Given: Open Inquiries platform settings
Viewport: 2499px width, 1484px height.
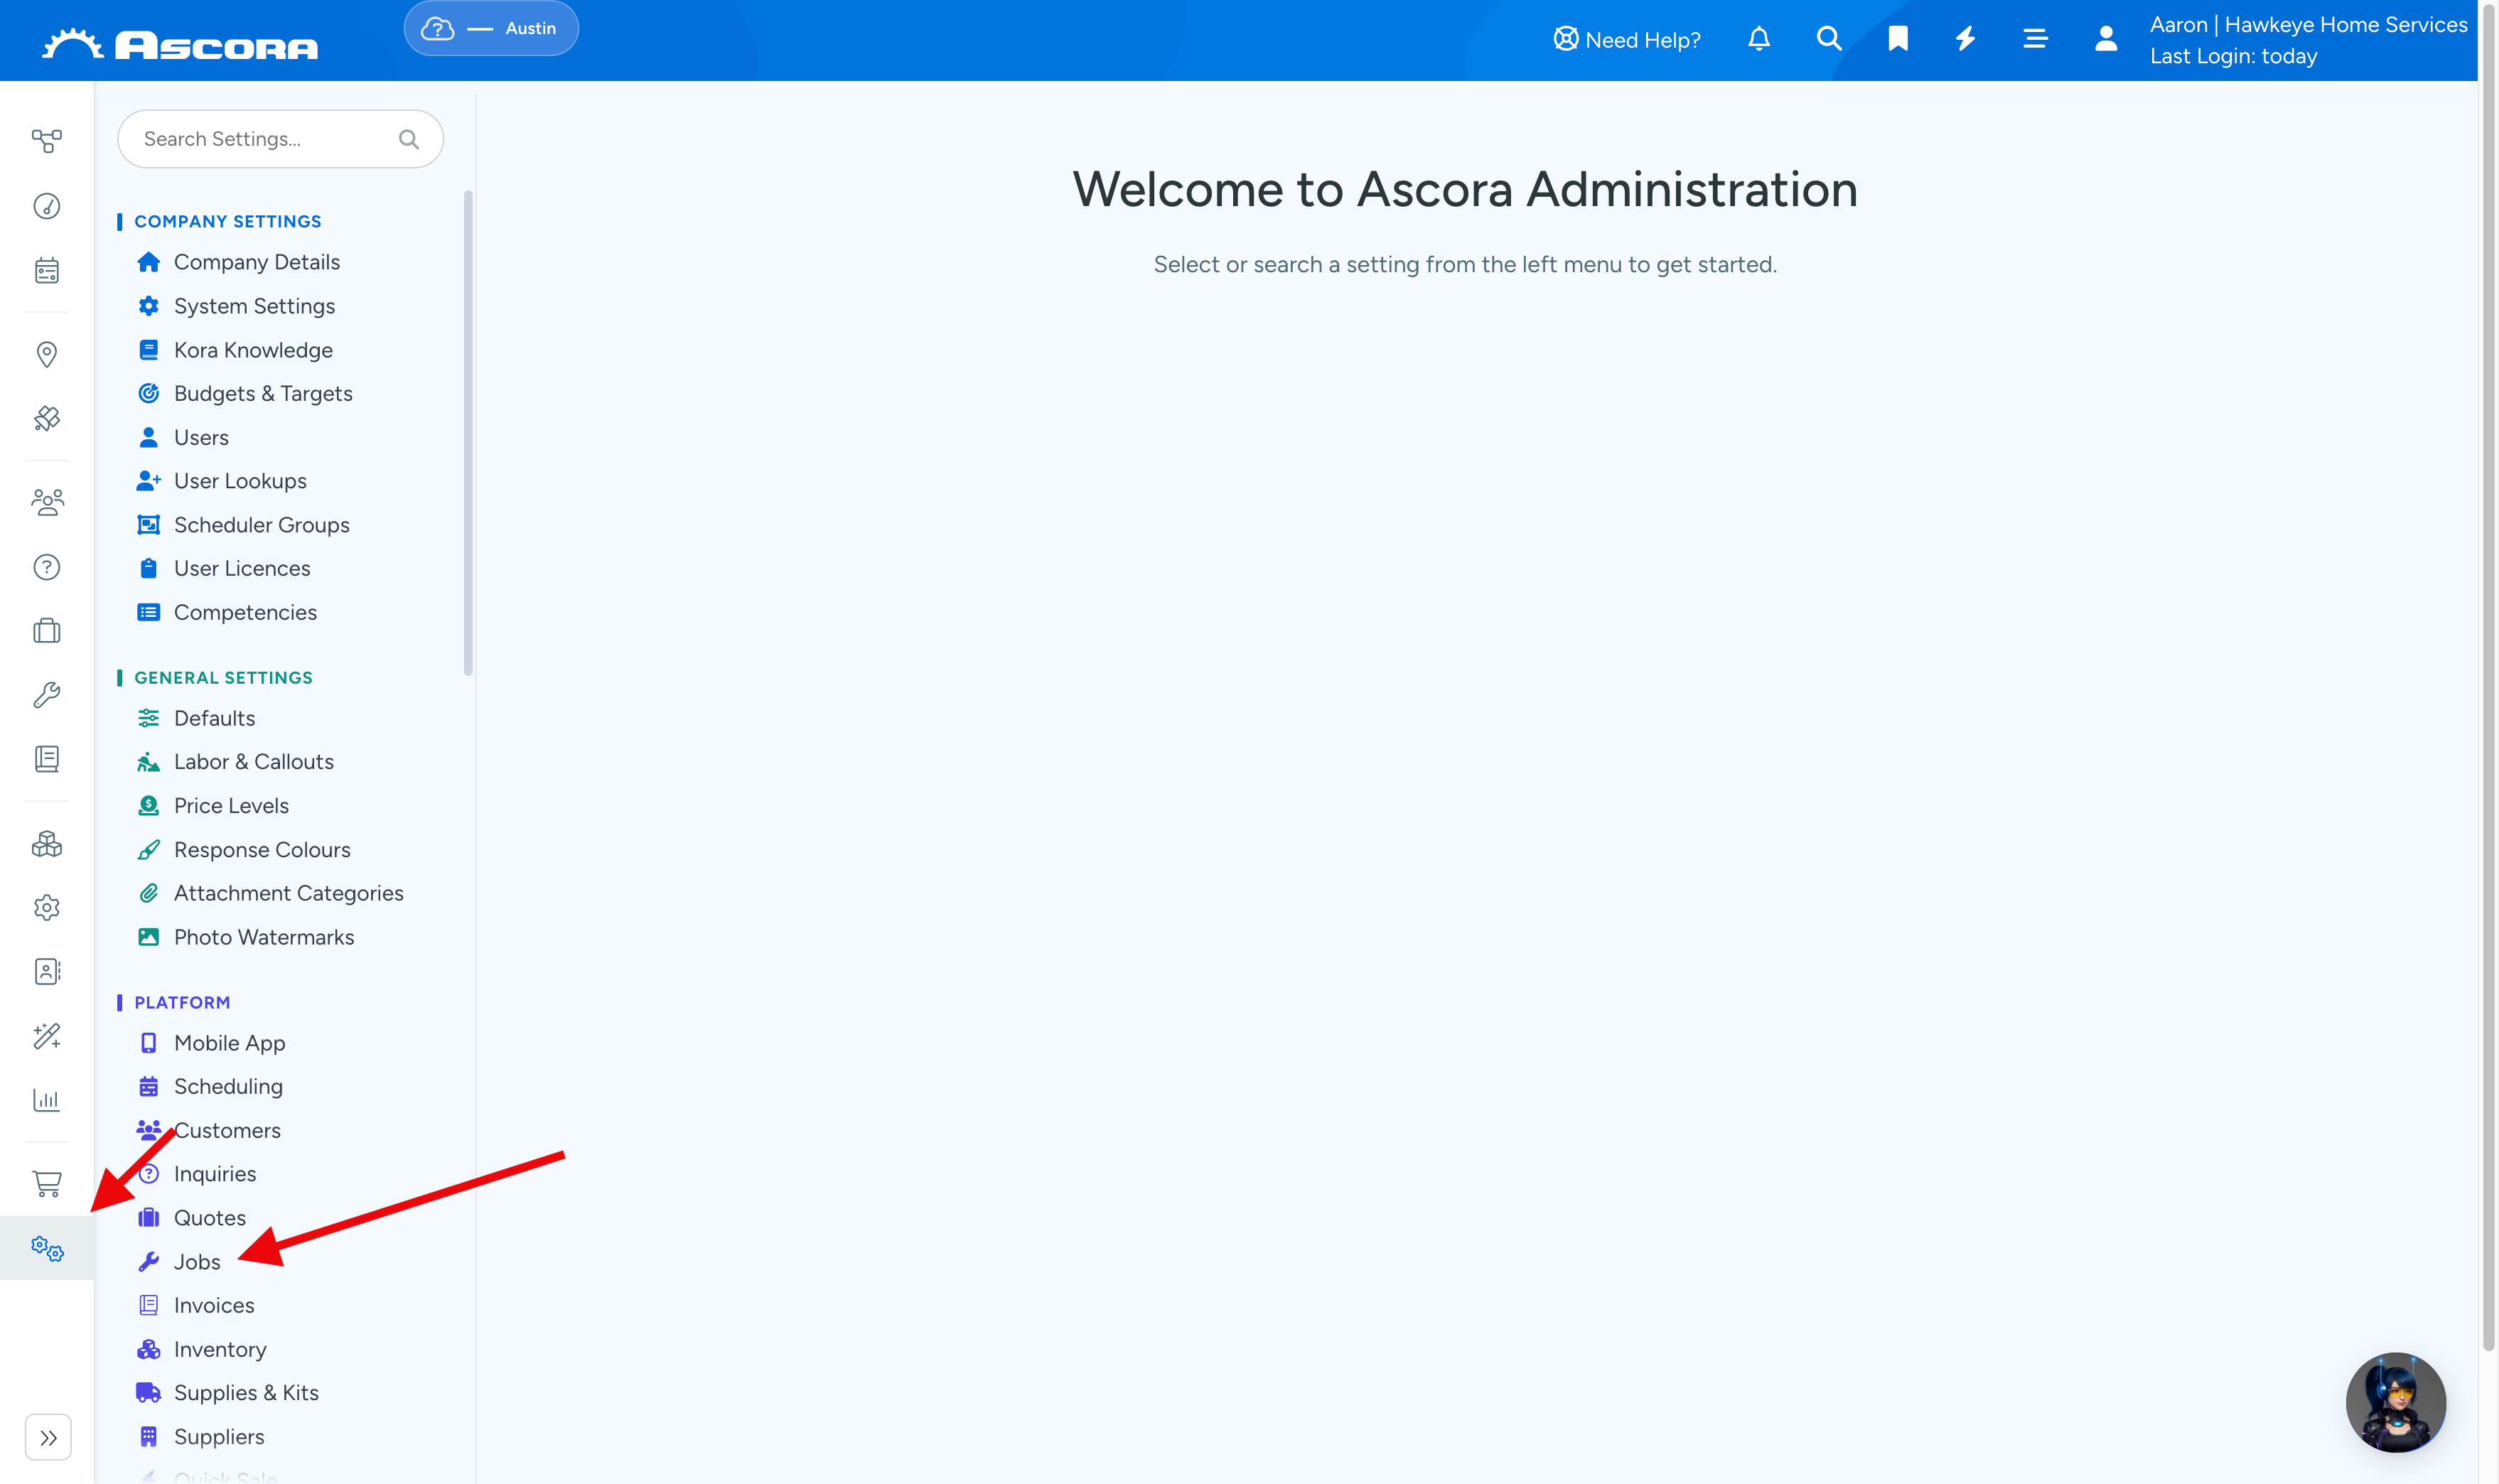Looking at the screenshot, I should pos(215,1174).
